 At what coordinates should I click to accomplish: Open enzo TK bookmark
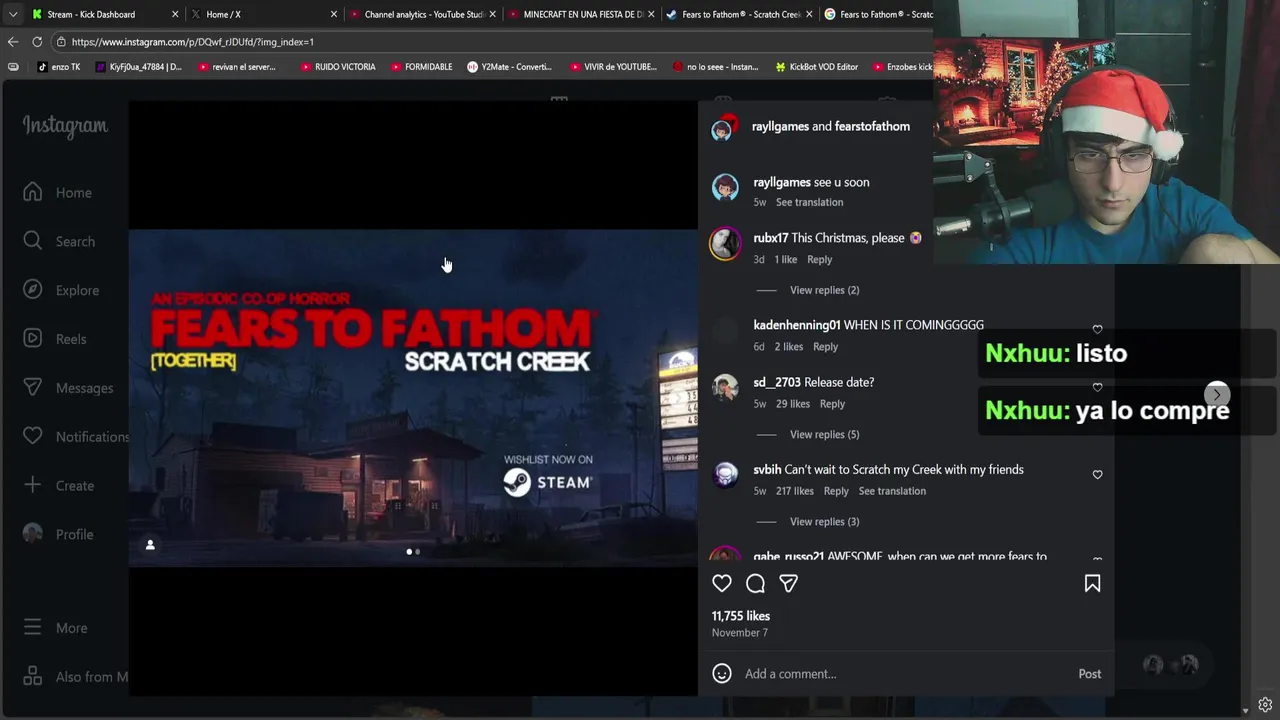click(x=58, y=67)
